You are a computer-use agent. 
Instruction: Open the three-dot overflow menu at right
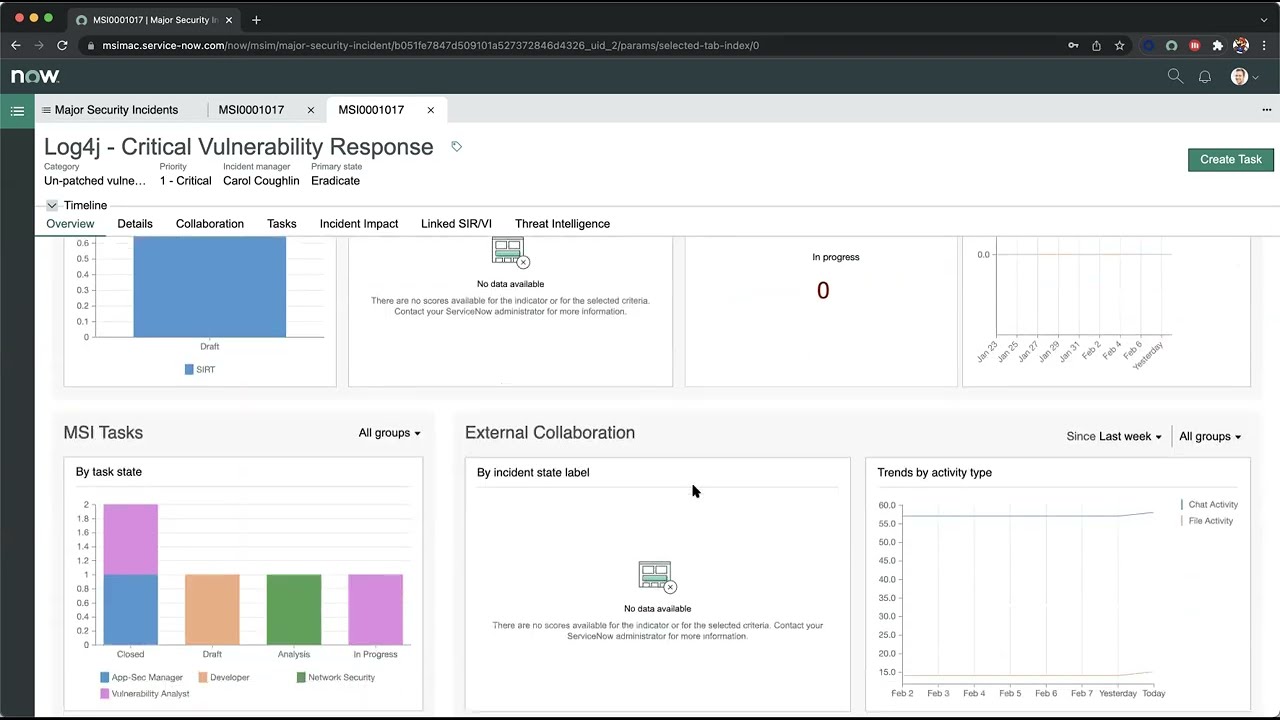[1267, 110]
